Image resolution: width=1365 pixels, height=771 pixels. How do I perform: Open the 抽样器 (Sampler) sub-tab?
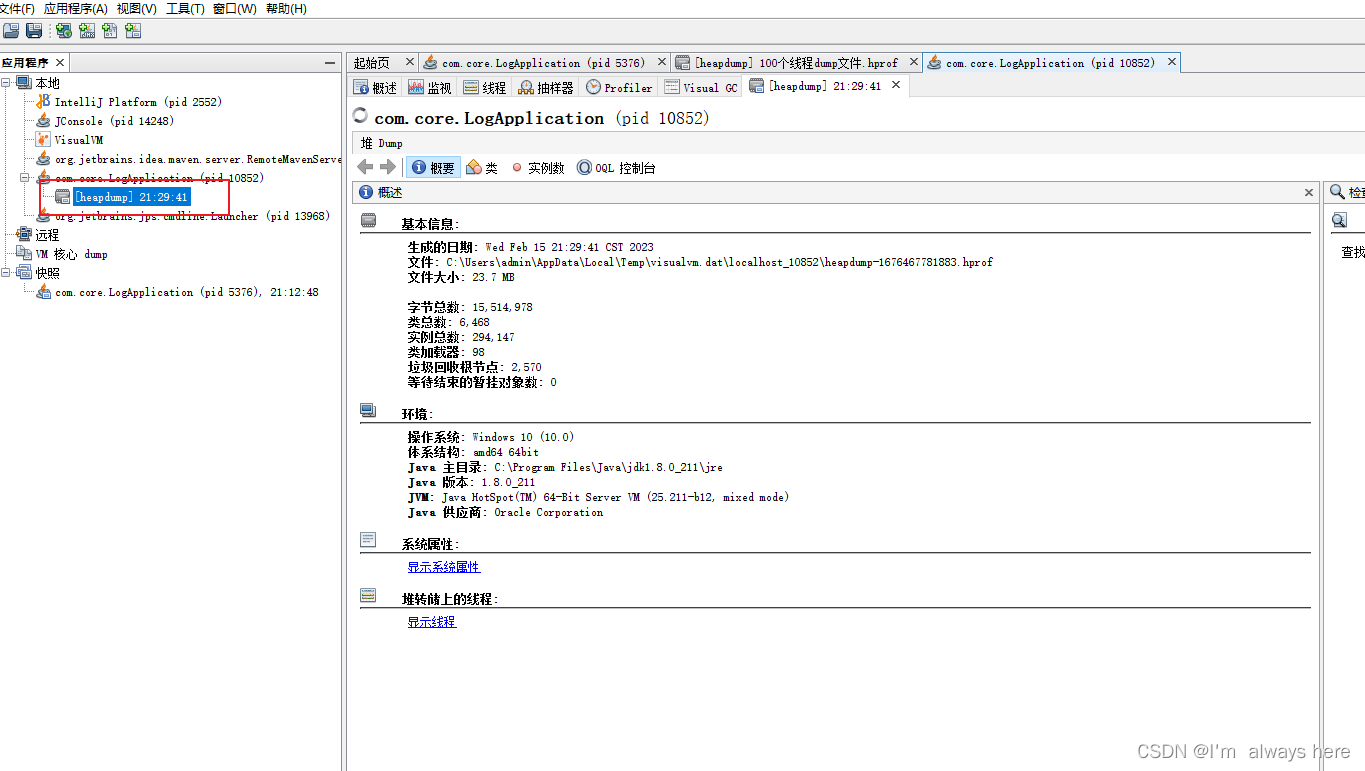pos(546,88)
